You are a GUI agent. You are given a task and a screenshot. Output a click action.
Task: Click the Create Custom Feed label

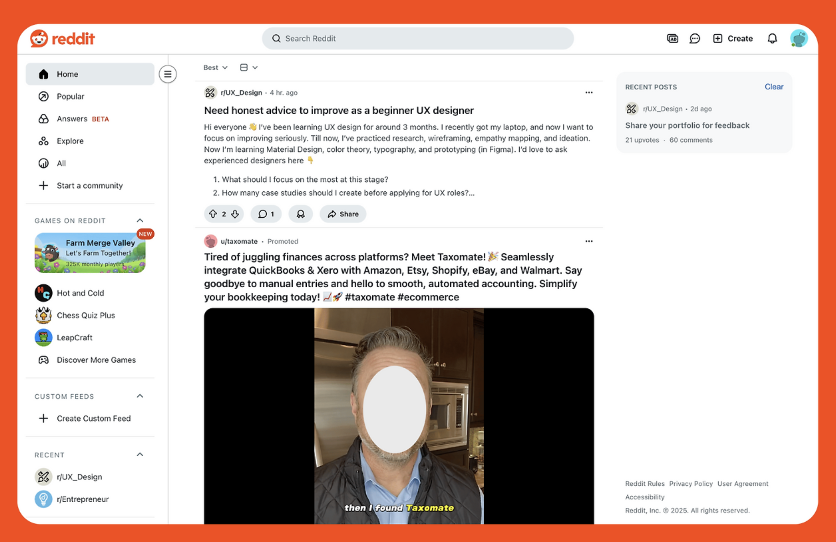coord(94,418)
